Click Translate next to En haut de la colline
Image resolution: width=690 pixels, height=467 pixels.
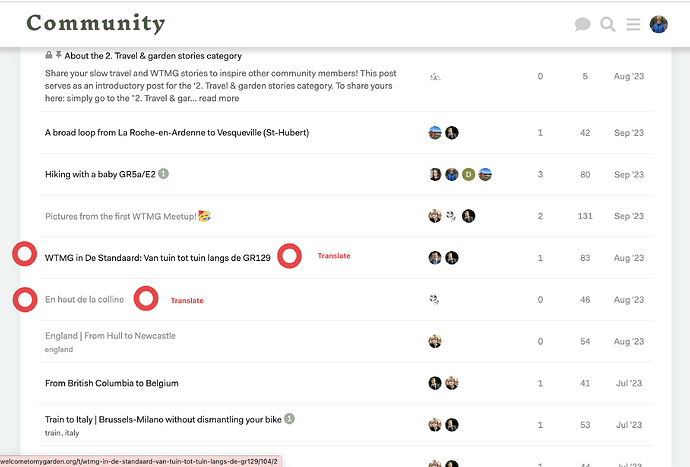(x=187, y=301)
